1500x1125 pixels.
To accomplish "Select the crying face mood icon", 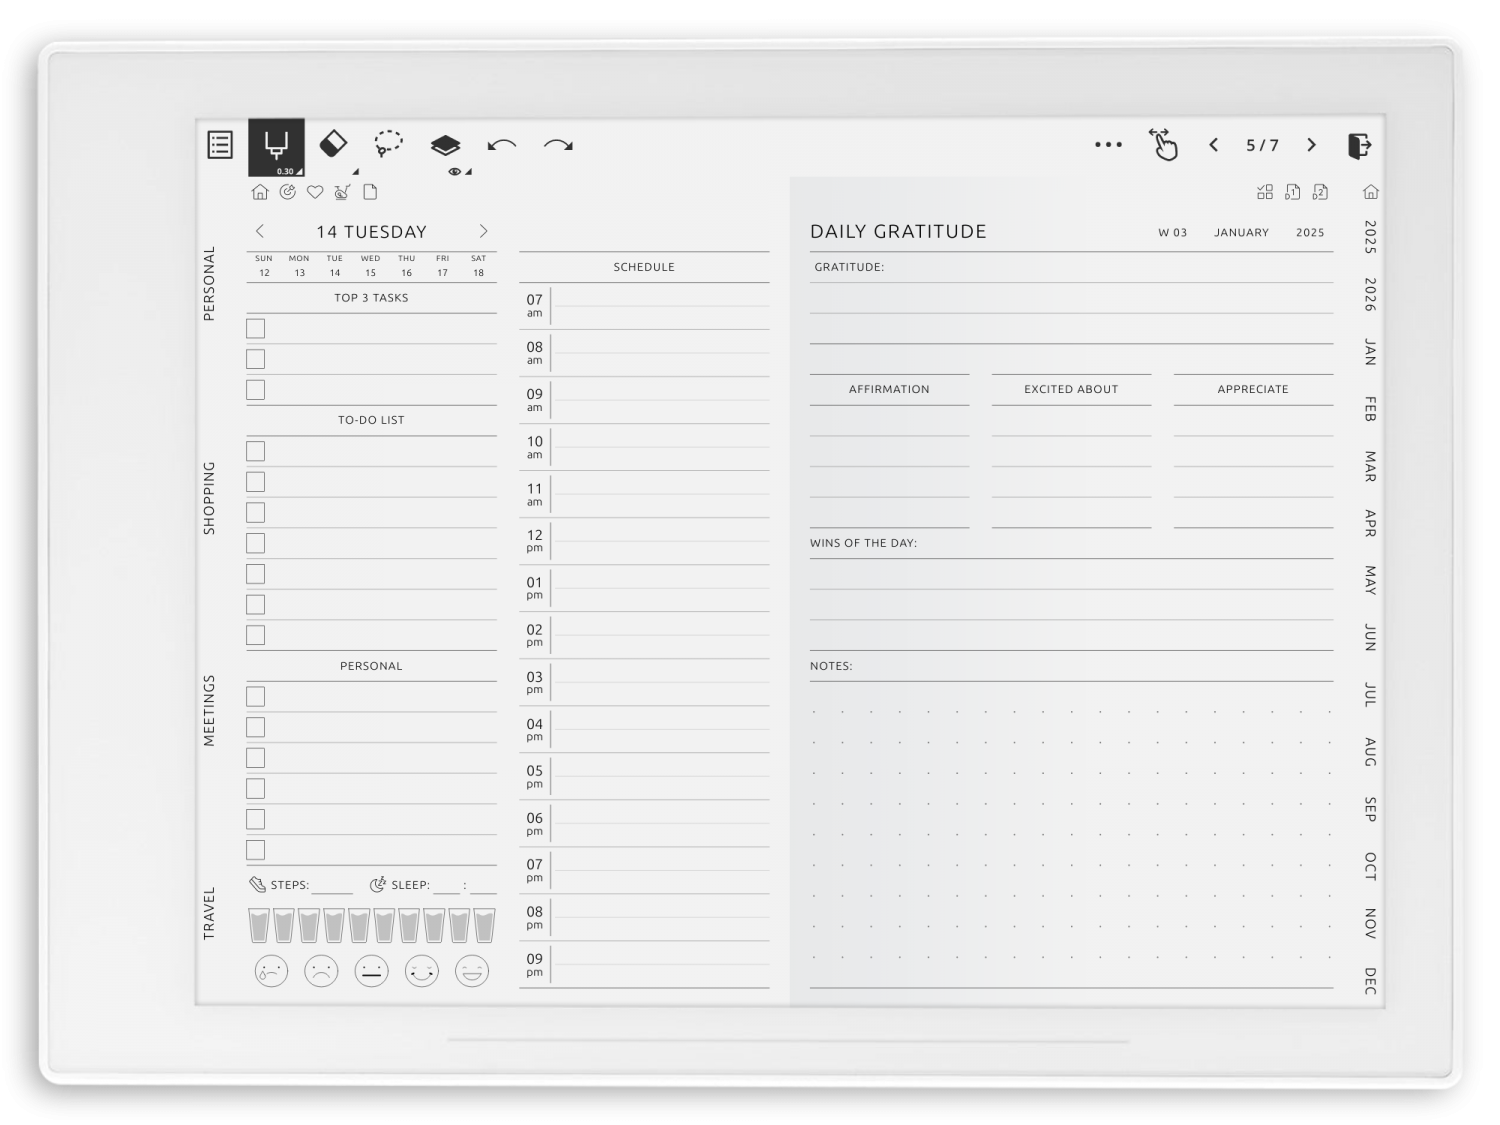I will click(271, 971).
